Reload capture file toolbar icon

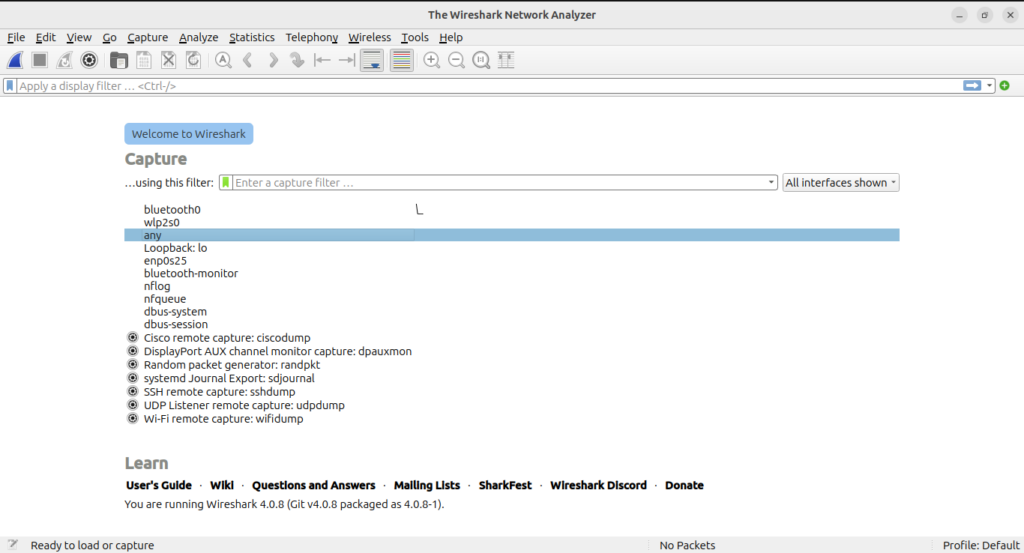point(193,60)
